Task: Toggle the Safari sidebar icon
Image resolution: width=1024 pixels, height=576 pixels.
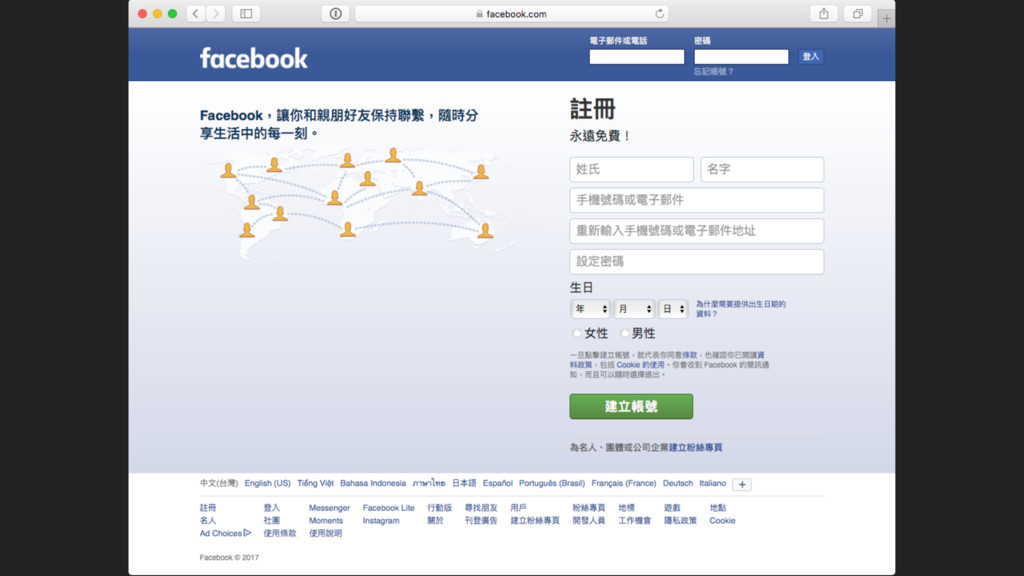Action: 246,14
